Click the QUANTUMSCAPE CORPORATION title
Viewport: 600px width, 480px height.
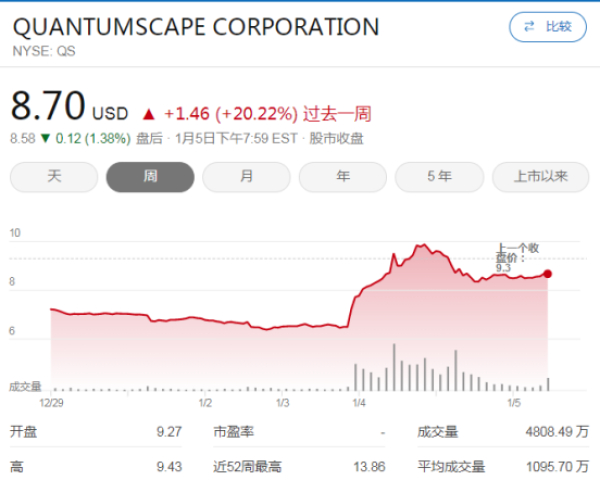(x=196, y=27)
